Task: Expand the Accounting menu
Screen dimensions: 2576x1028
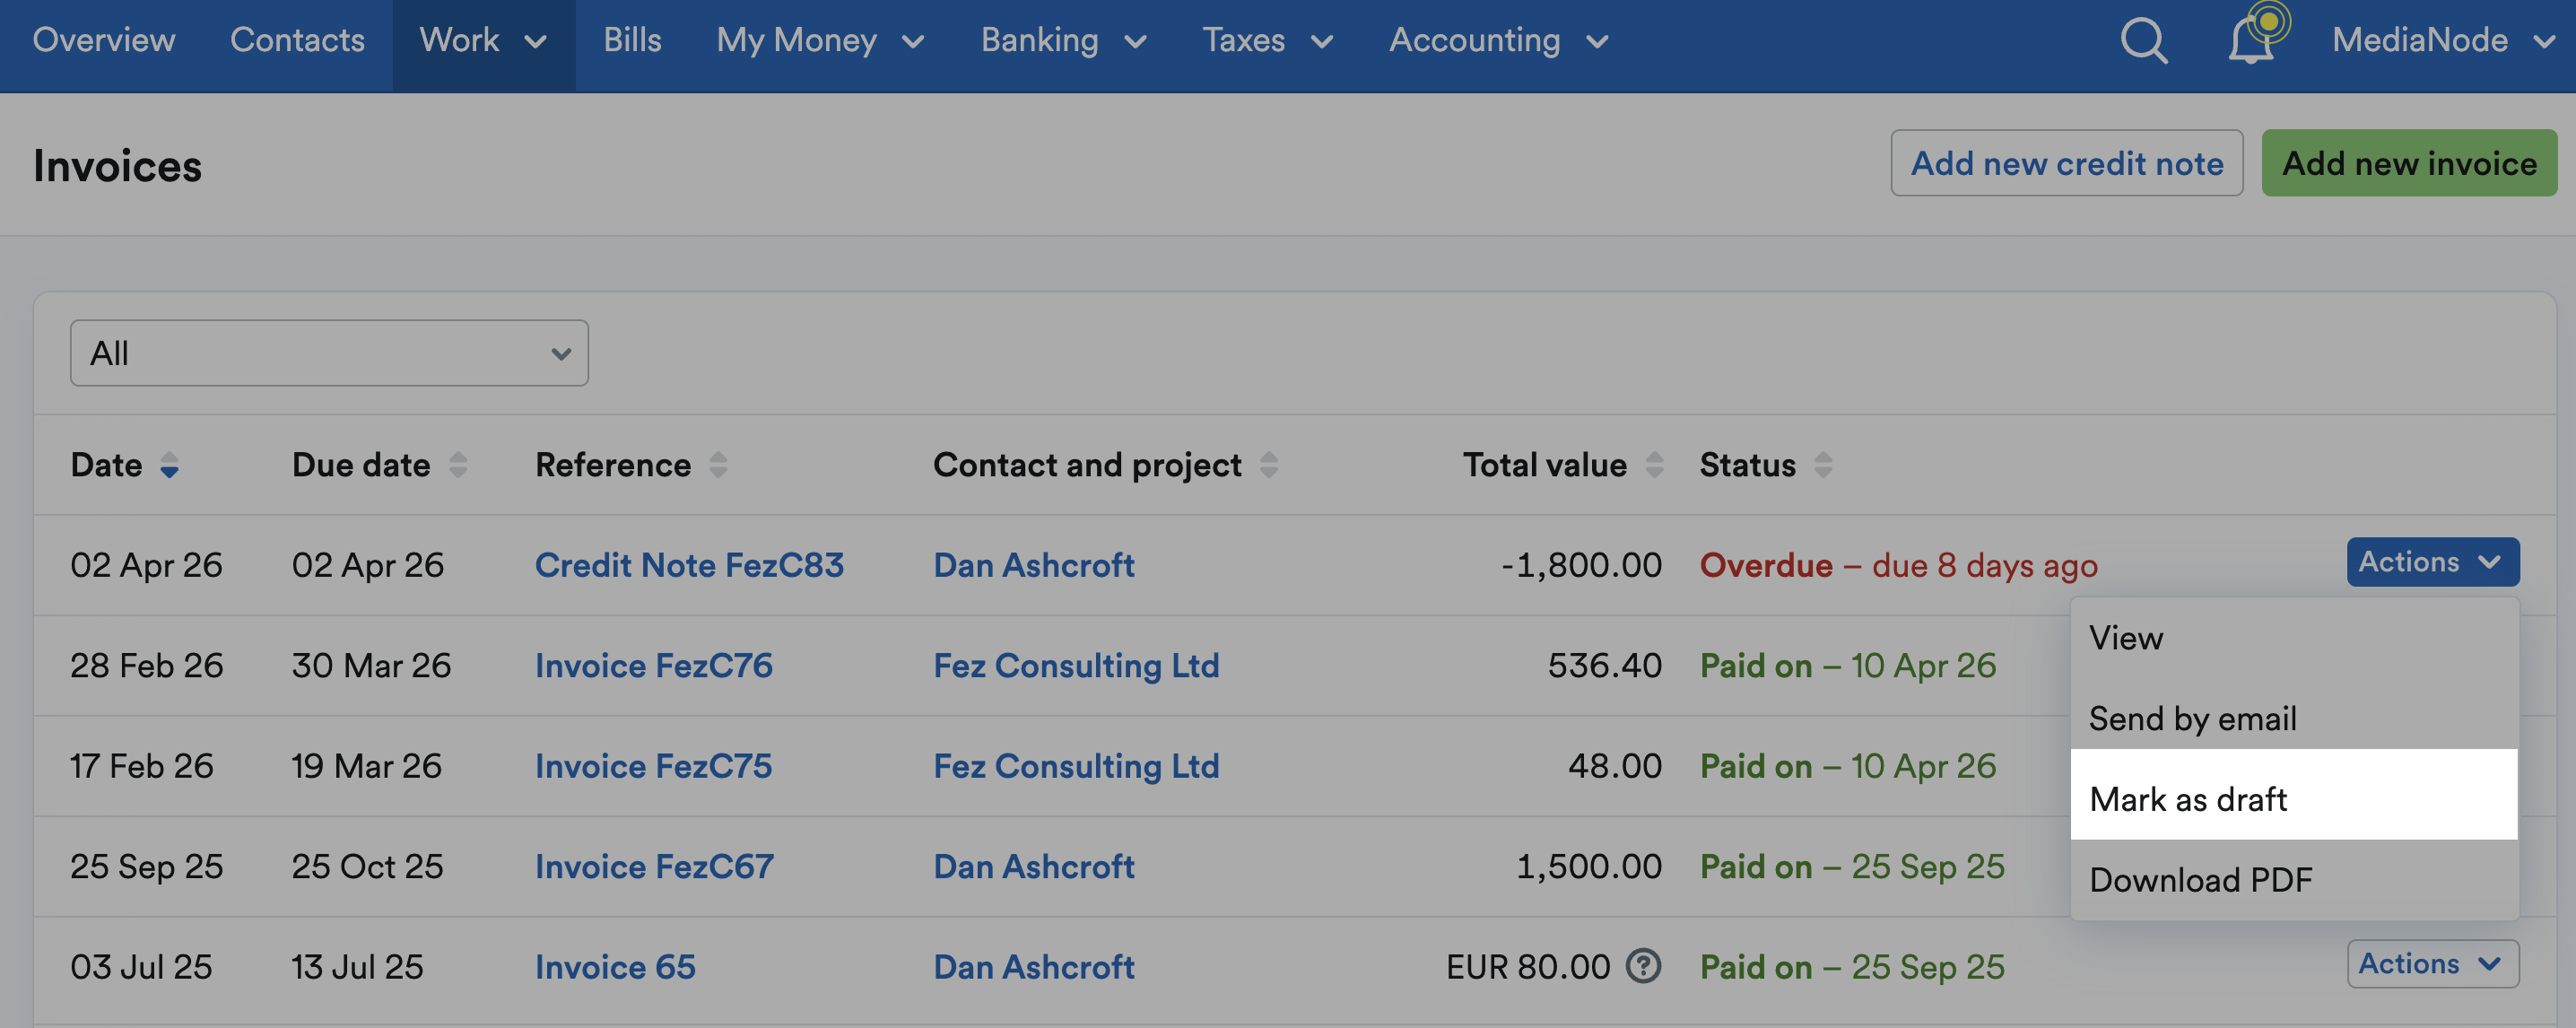Action: tap(1498, 41)
